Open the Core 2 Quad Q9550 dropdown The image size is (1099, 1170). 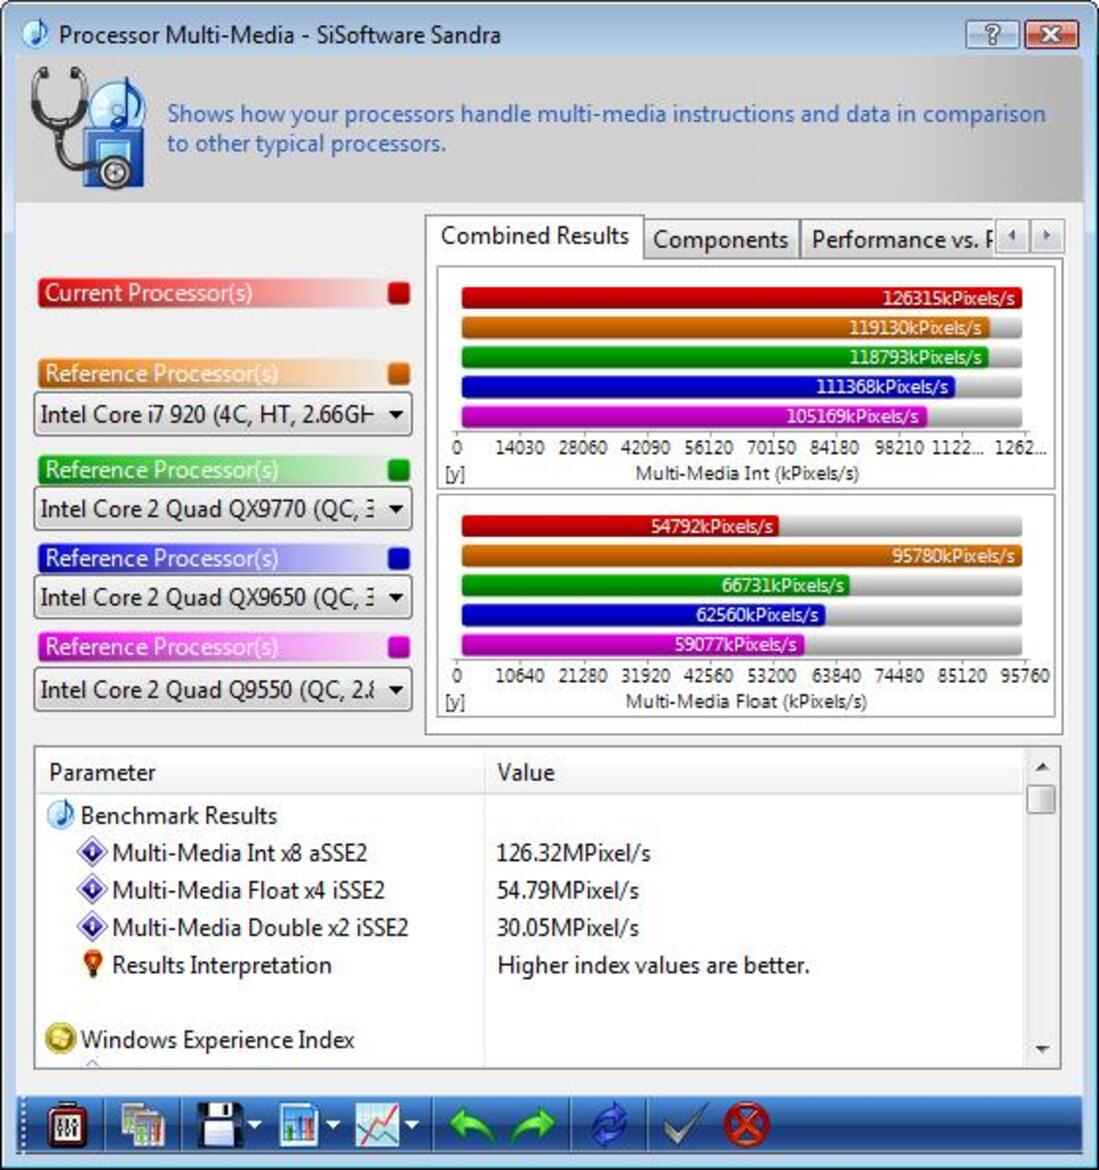click(222, 689)
